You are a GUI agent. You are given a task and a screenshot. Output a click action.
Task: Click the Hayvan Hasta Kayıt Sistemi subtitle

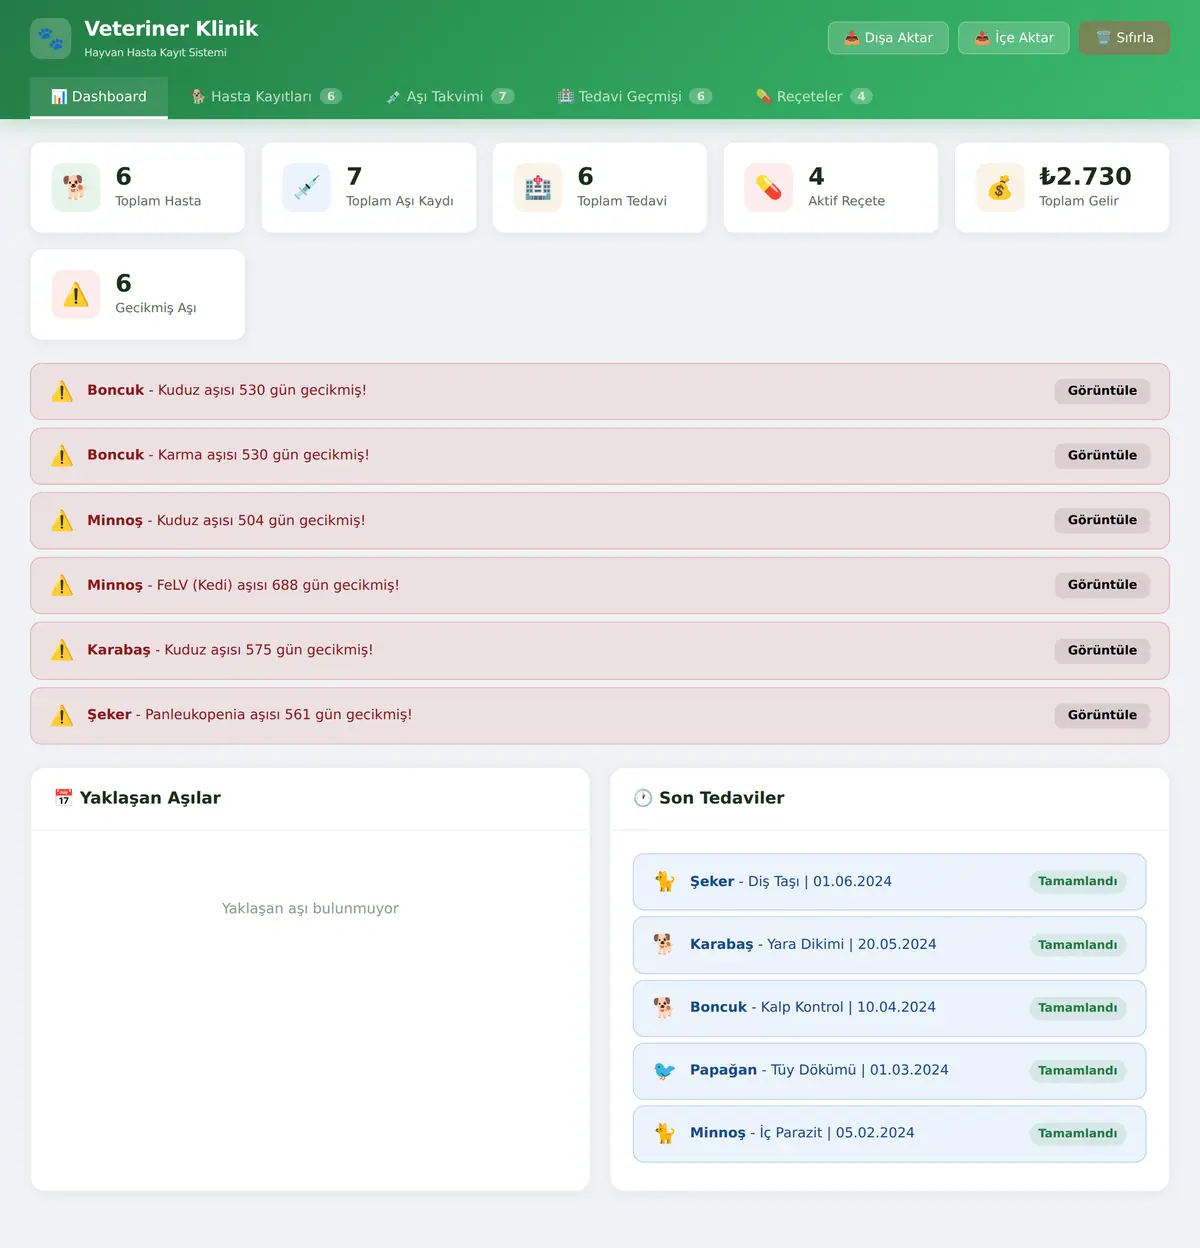[155, 53]
